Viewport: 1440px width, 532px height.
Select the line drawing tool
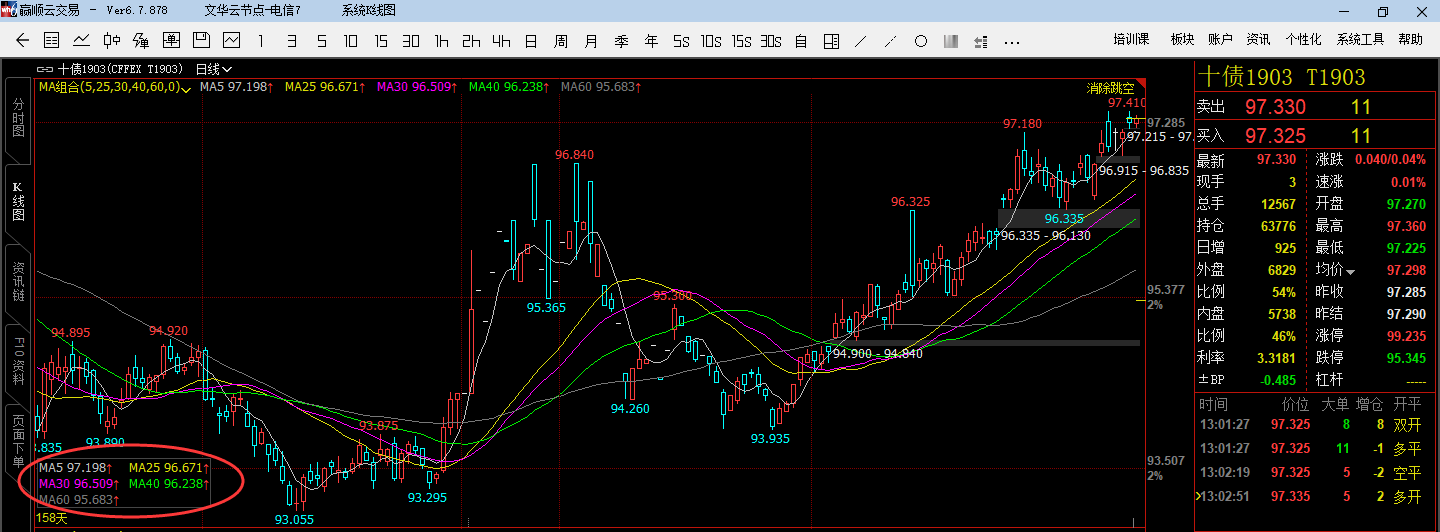(860, 41)
